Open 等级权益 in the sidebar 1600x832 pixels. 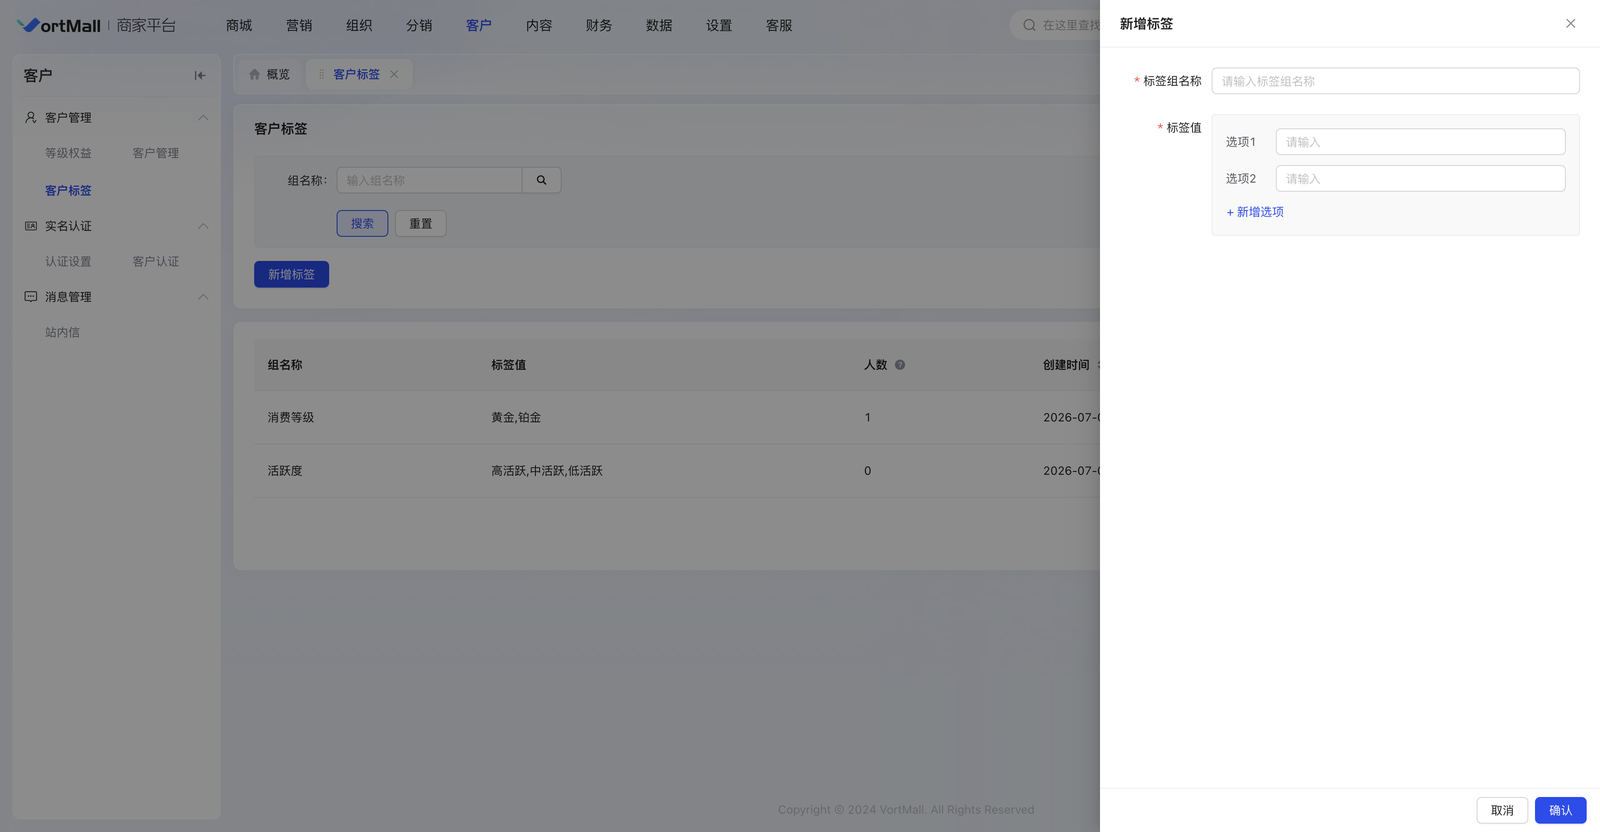tap(68, 153)
